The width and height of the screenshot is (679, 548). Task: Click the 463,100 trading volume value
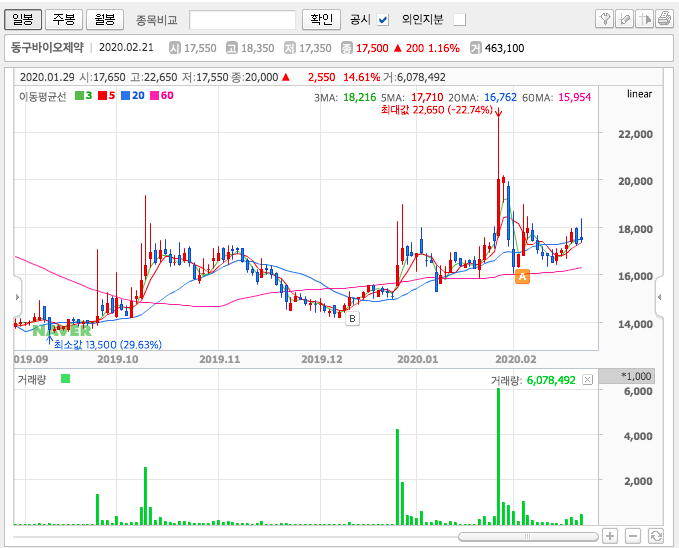tap(504, 48)
